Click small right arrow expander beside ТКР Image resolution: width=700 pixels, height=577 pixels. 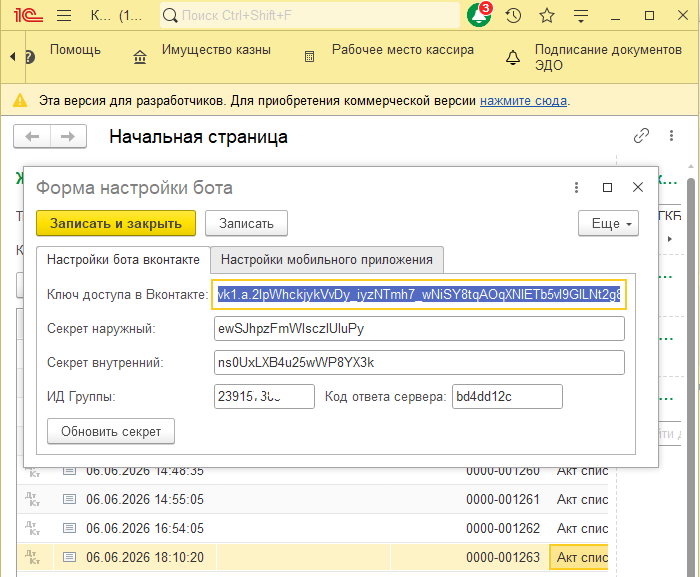pos(670,239)
